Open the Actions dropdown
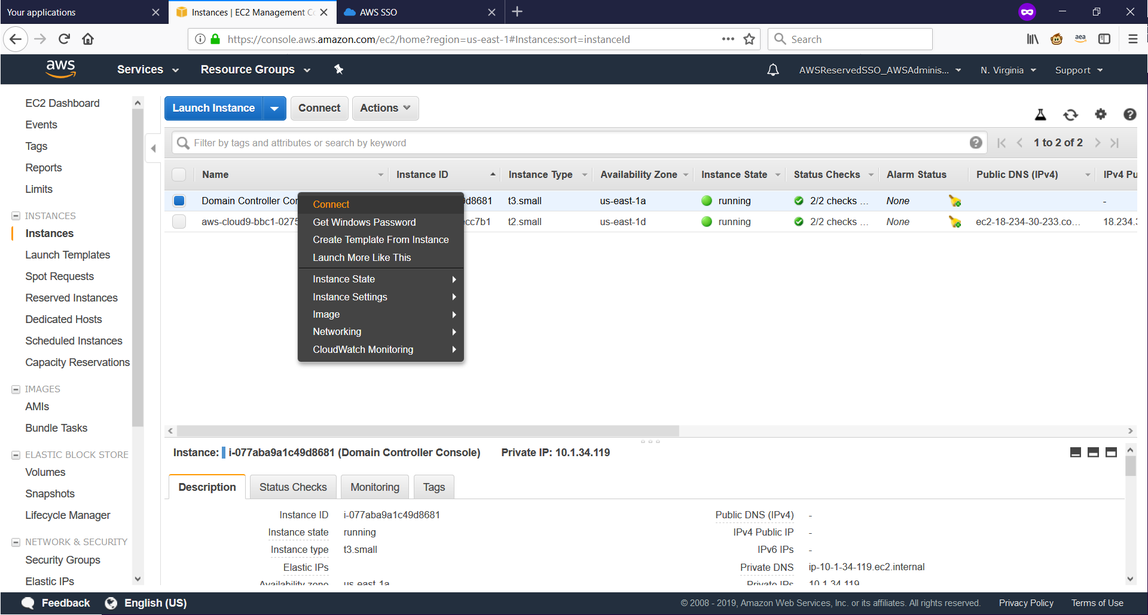 [x=385, y=108]
